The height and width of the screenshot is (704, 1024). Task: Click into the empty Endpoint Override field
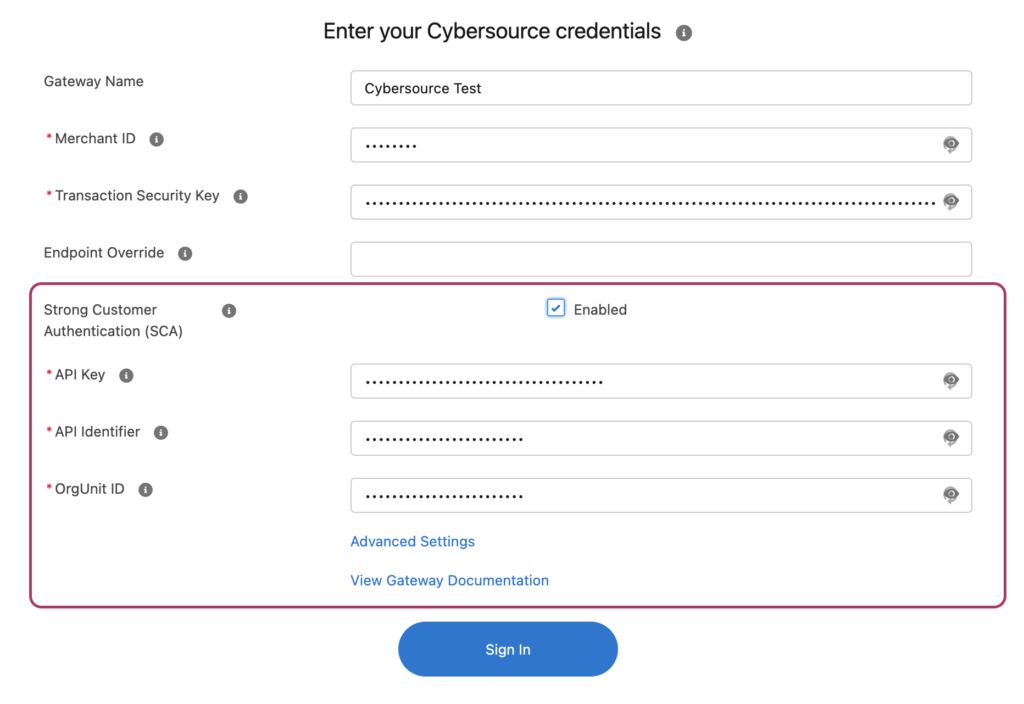tap(661, 259)
